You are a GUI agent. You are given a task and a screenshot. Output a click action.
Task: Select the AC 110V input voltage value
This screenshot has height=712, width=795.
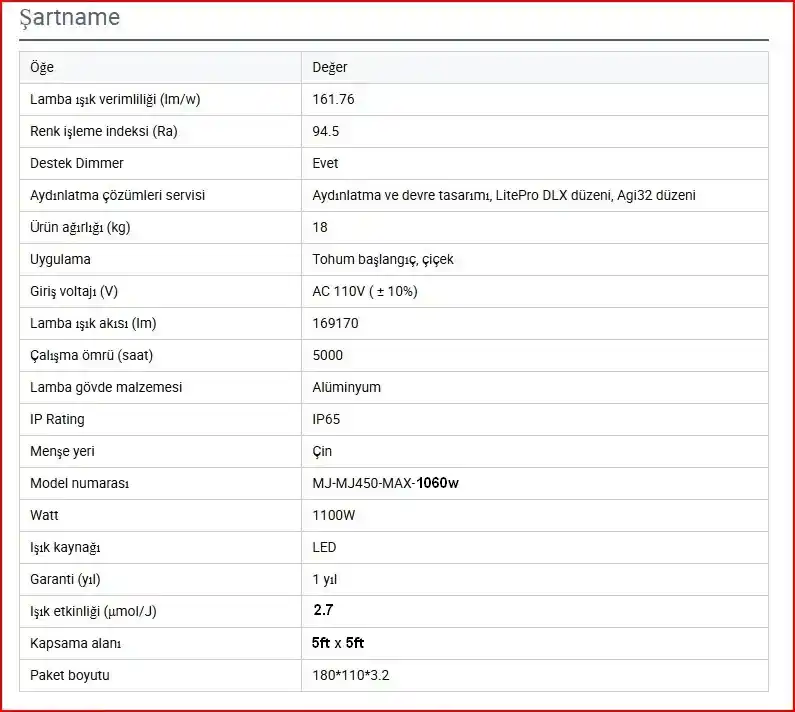point(365,291)
